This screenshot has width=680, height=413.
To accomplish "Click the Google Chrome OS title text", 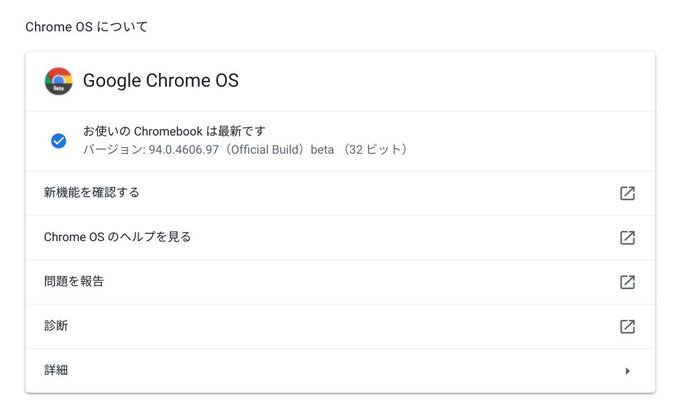I will (161, 81).
